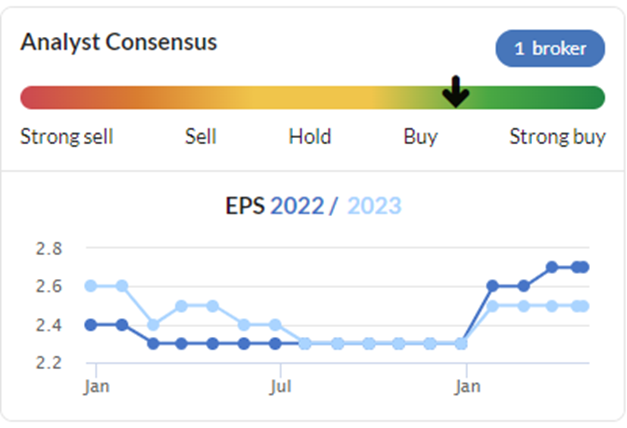This screenshot has width=627, height=428.
Task: Select the Strong buy label
Action: (557, 137)
